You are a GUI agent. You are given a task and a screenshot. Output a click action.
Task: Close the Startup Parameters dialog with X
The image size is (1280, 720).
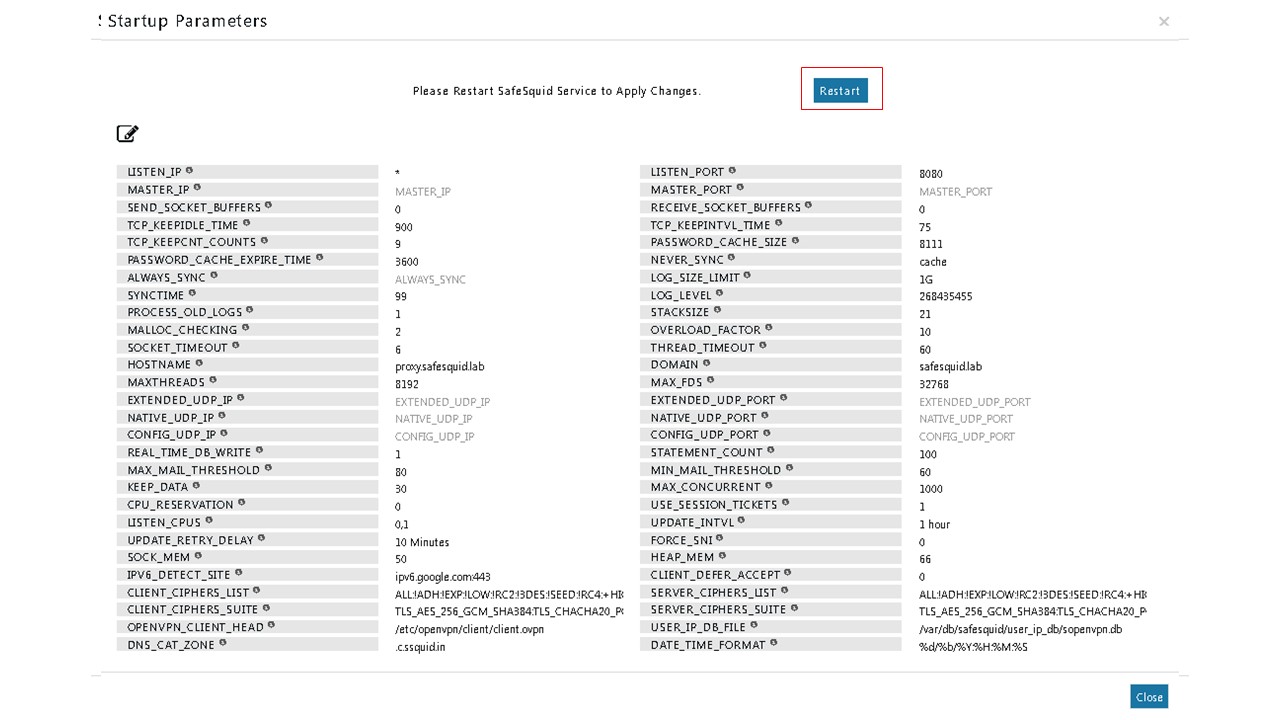point(1164,21)
